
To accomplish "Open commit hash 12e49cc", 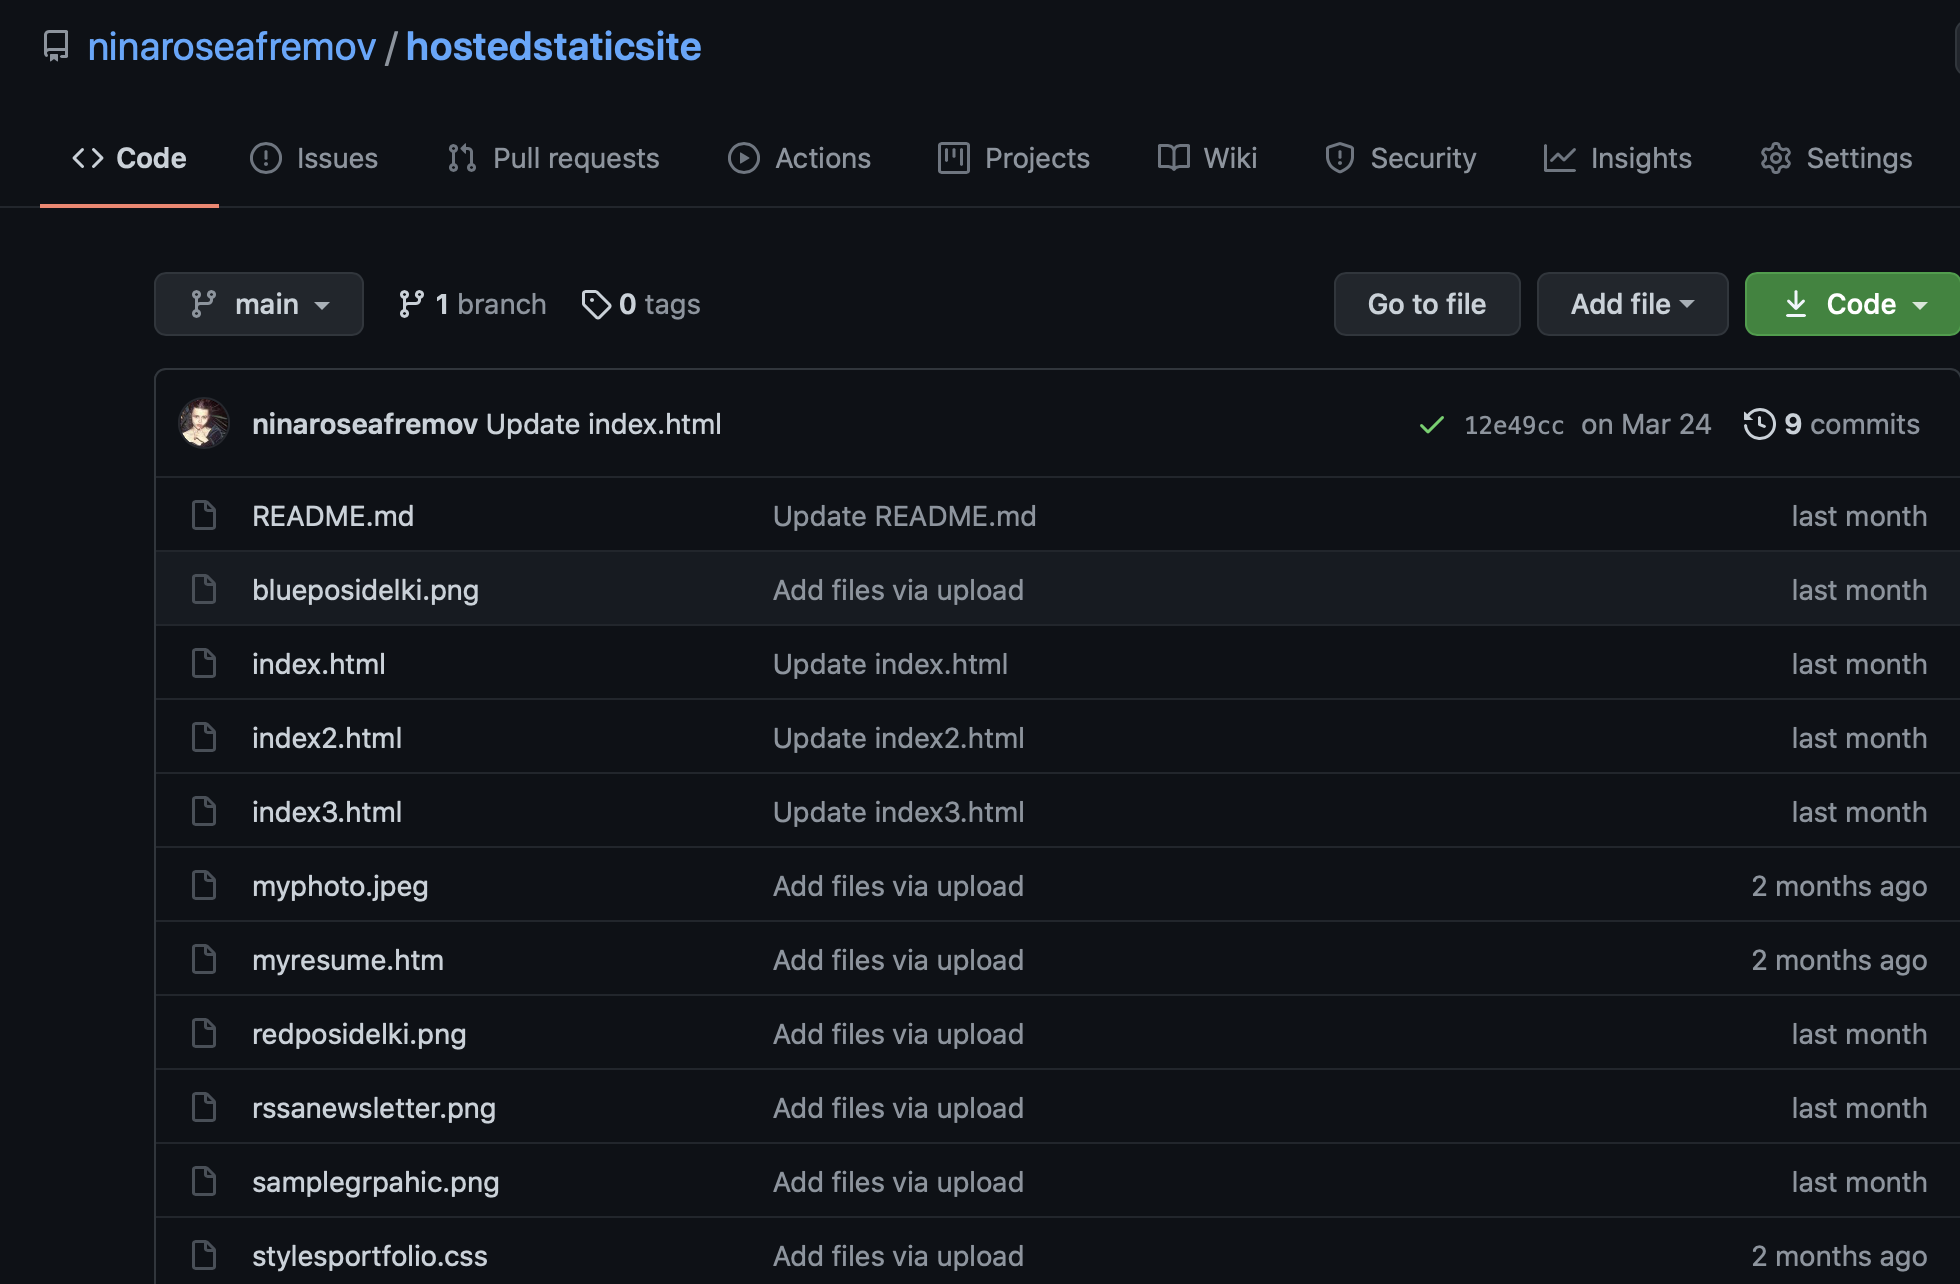I will click(x=1514, y=425).
